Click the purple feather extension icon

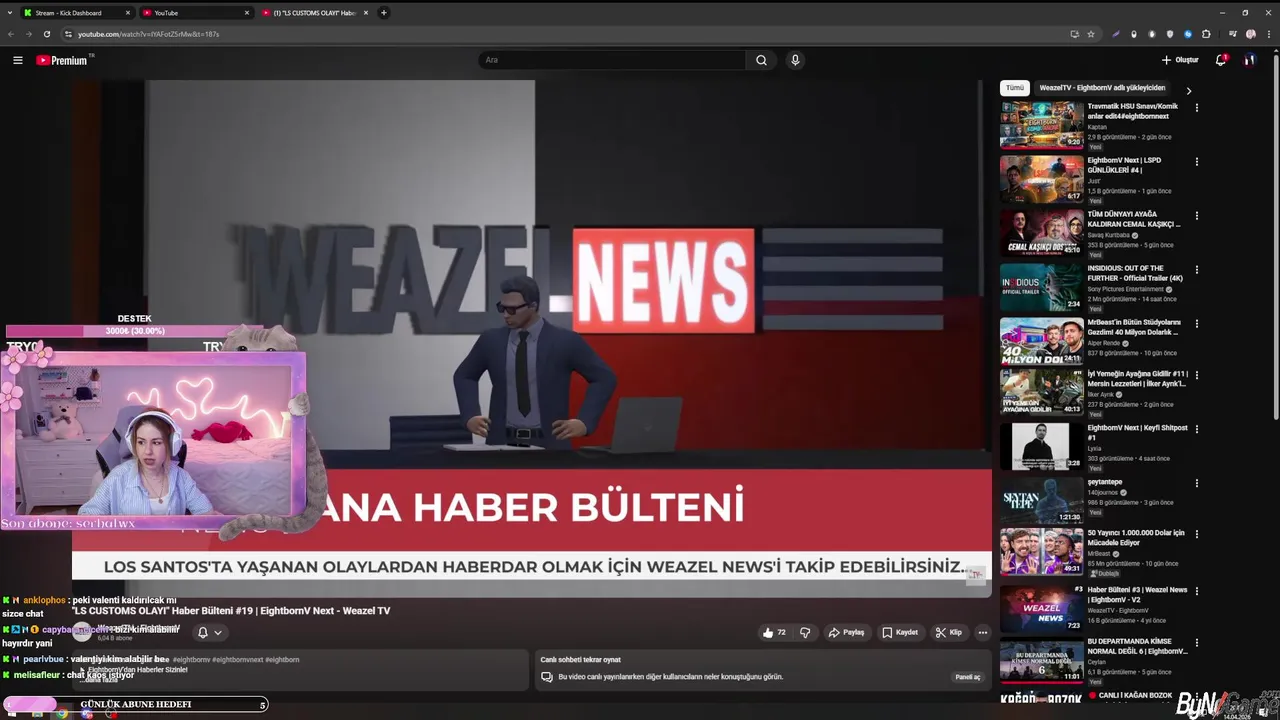tap(1116, 34)
